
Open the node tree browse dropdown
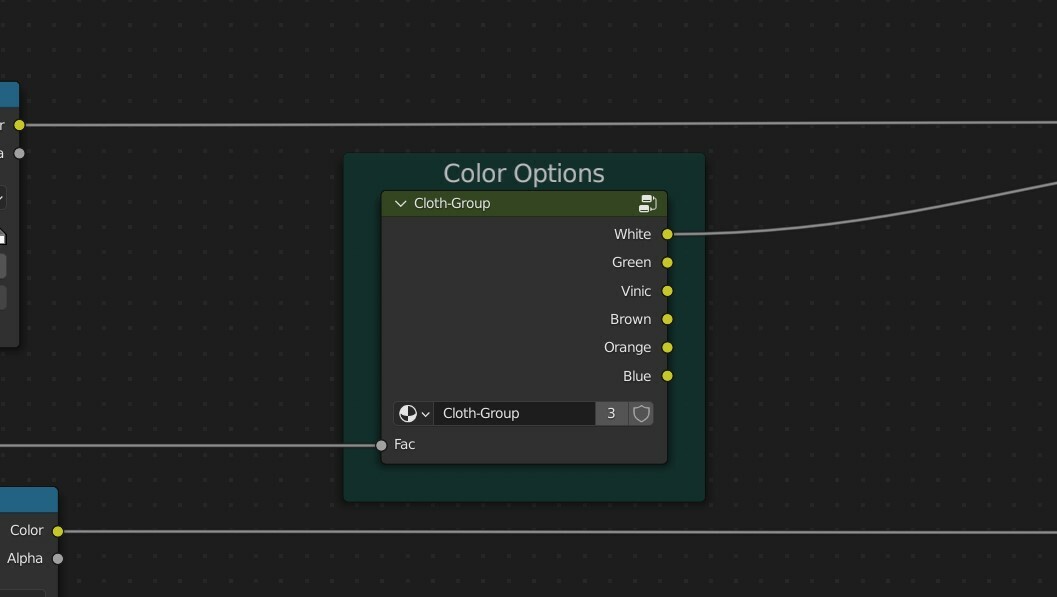pyautogui.click(x=414, y=414)
